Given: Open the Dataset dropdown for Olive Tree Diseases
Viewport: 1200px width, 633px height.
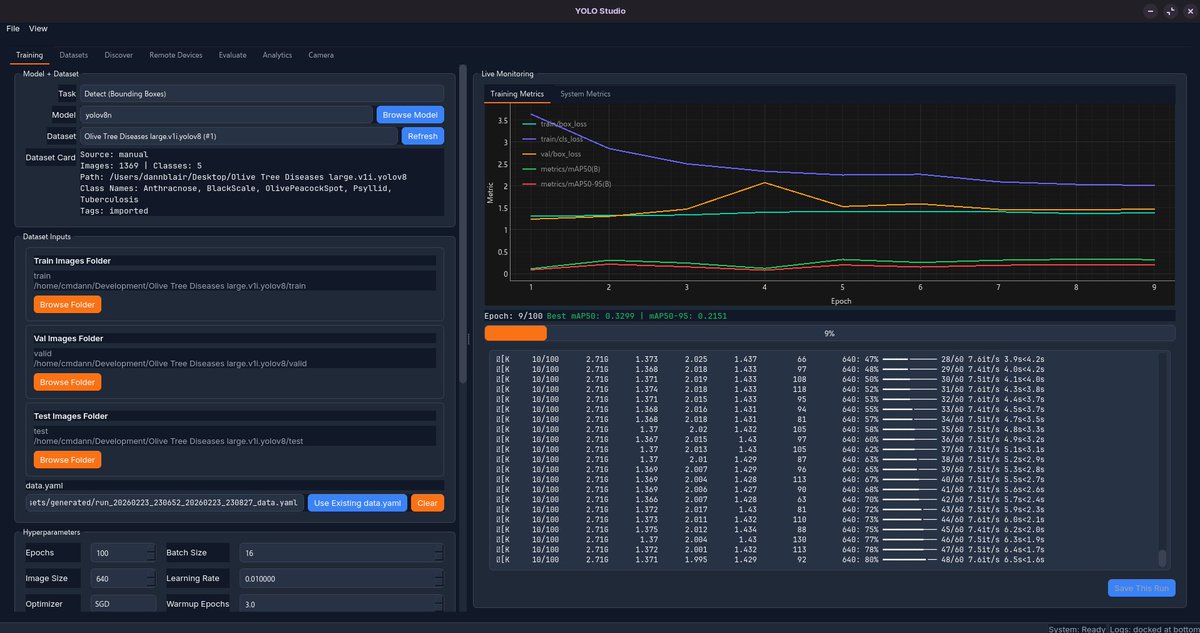Looking at the screenshot, I should (x=239, y=136).
